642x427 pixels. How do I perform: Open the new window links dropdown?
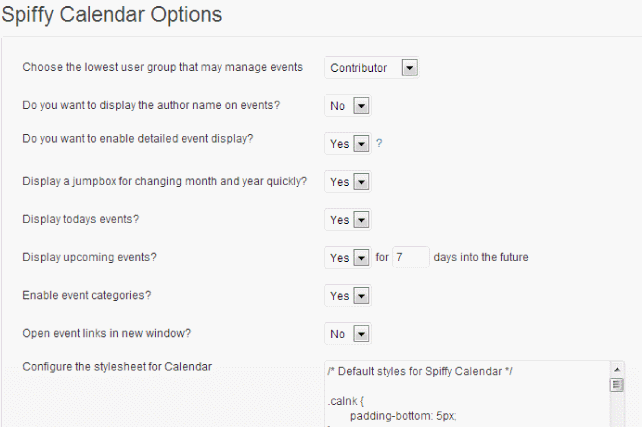348,334
